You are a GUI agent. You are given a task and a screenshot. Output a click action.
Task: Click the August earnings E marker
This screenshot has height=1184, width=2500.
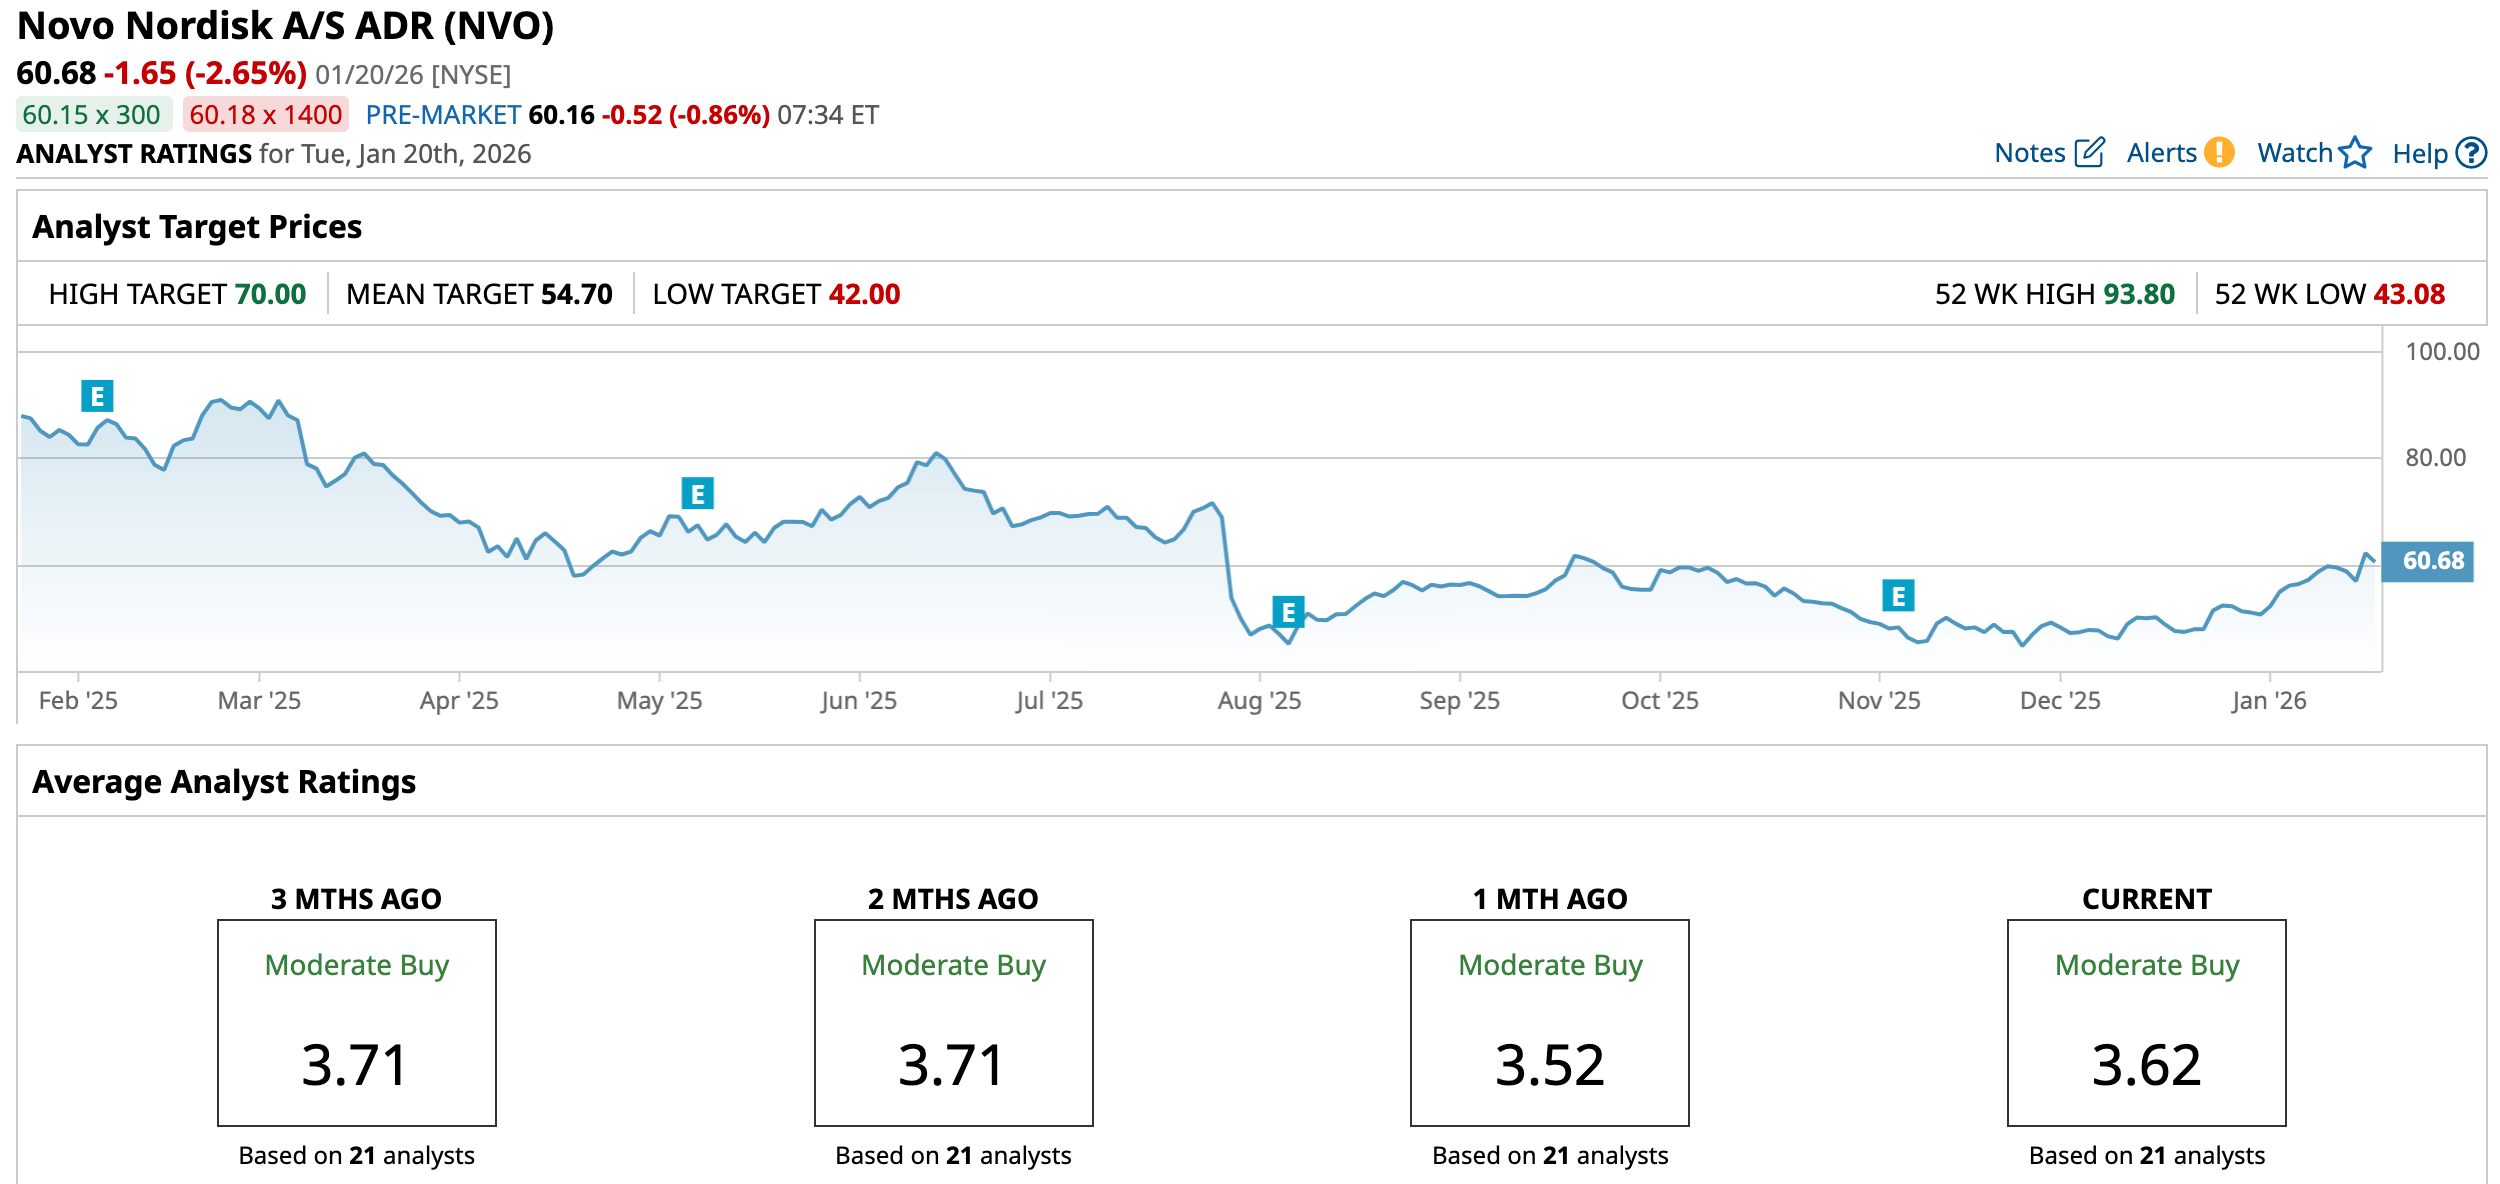coord(1287,611)
